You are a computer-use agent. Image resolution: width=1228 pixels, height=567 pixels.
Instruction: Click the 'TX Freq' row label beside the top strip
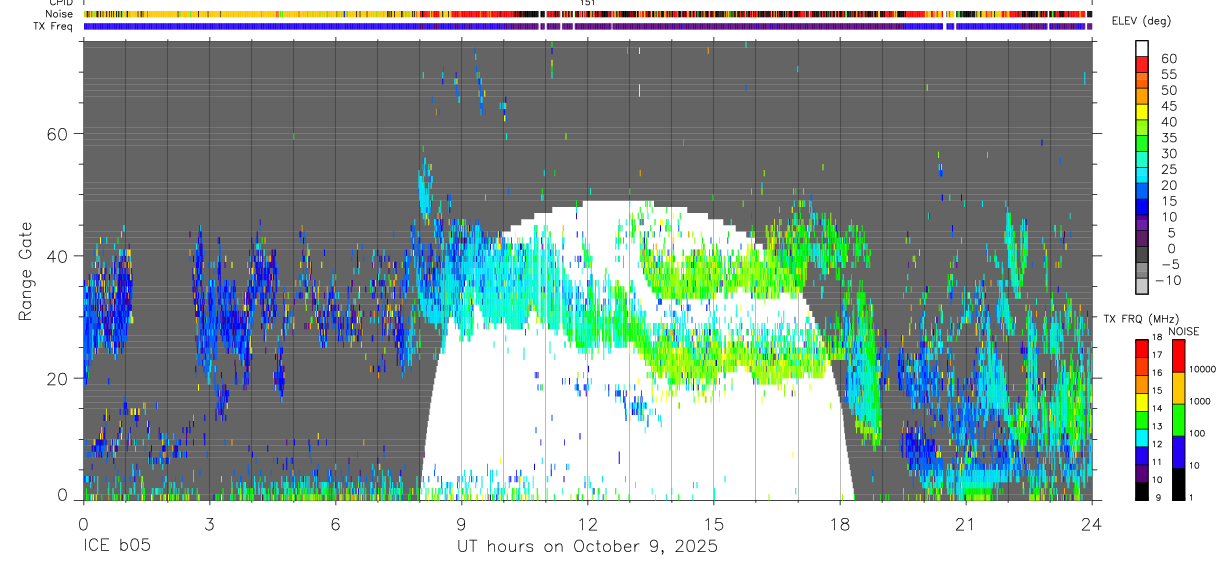[x=51, y=26]
